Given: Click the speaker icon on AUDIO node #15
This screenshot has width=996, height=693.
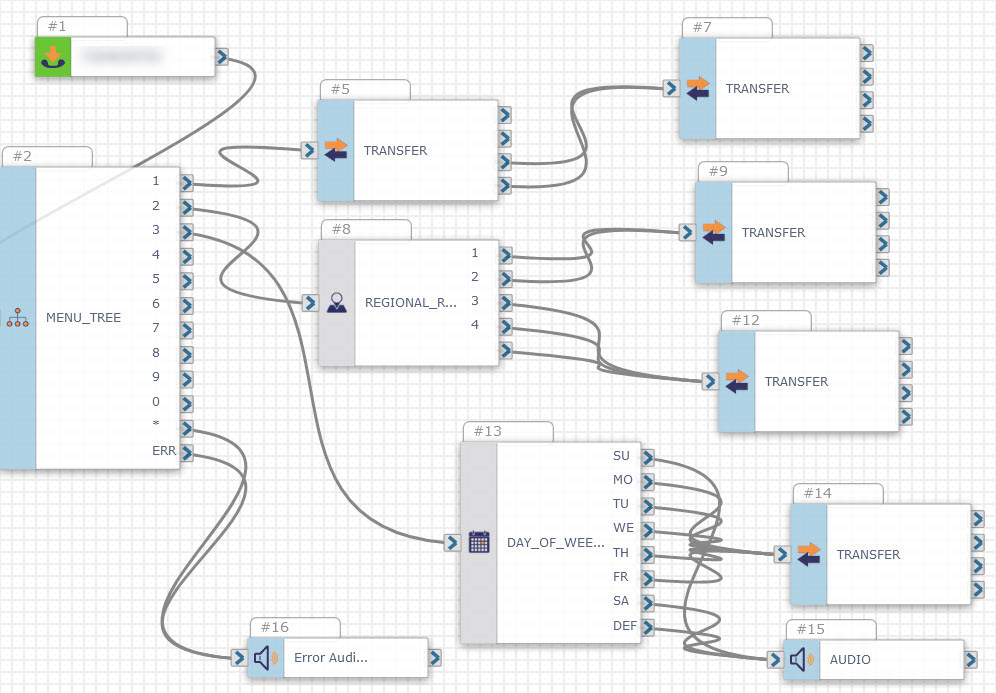Looking at the screenshot, I should [801, 660].
